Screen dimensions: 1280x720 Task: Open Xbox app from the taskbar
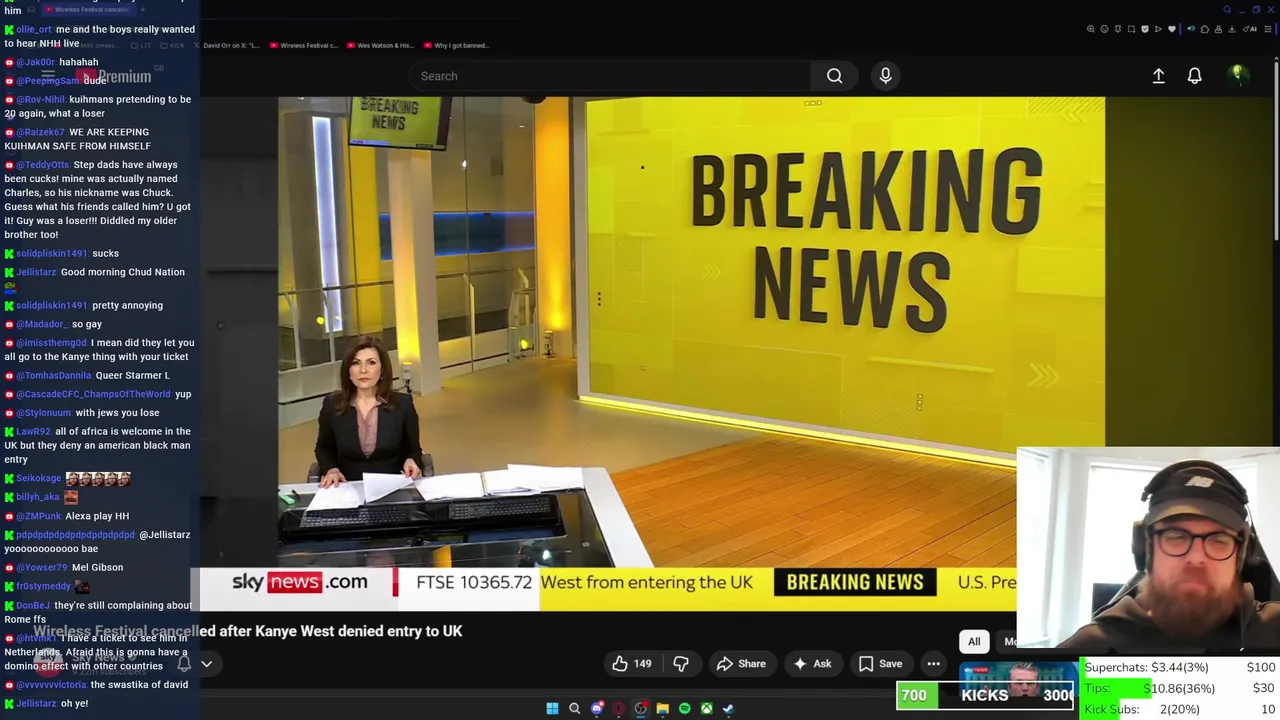pos(706,708)
